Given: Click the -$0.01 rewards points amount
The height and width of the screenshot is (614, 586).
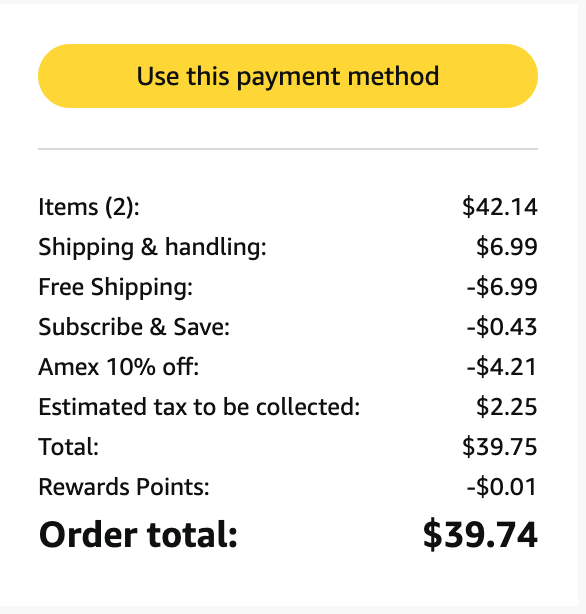Looking at the screenshot, I should (x=502, y=487).
